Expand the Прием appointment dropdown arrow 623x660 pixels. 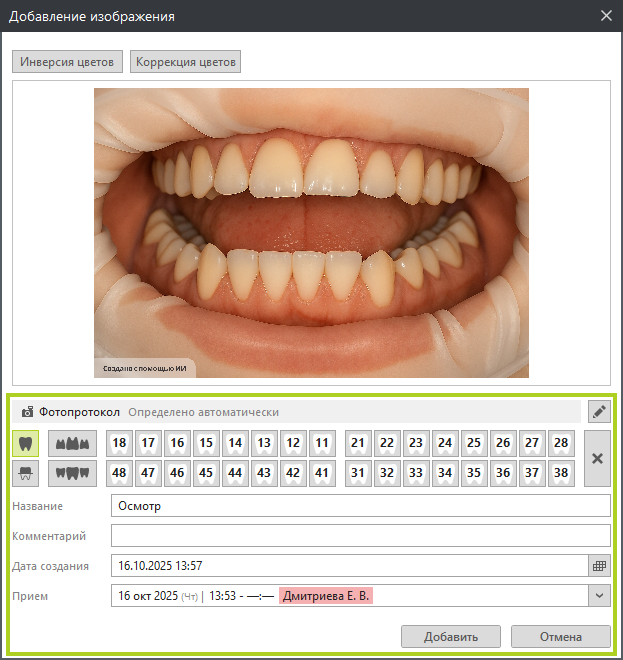pos(599,596)
